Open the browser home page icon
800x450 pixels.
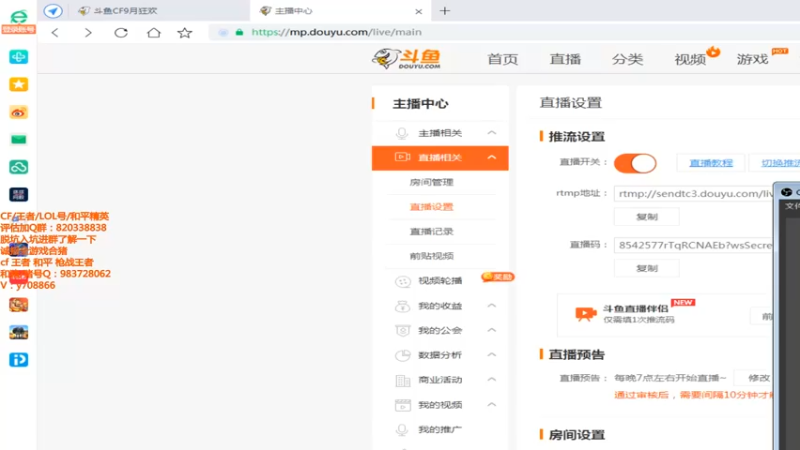coord(154,33)
